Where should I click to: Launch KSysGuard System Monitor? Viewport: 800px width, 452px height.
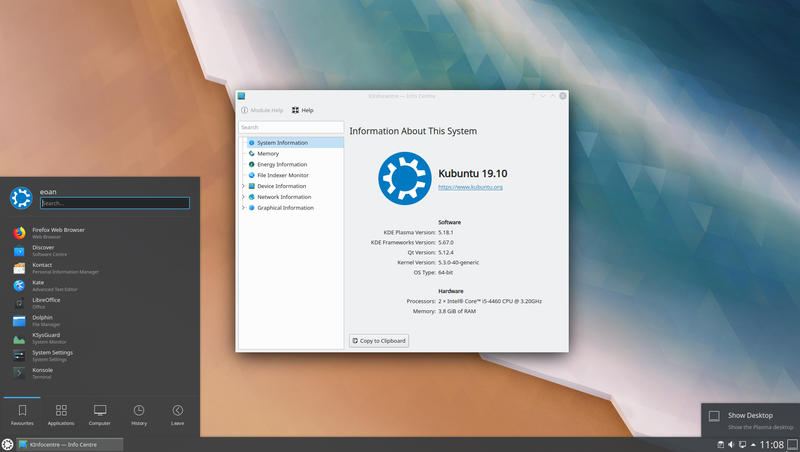[x=100, y=338]
